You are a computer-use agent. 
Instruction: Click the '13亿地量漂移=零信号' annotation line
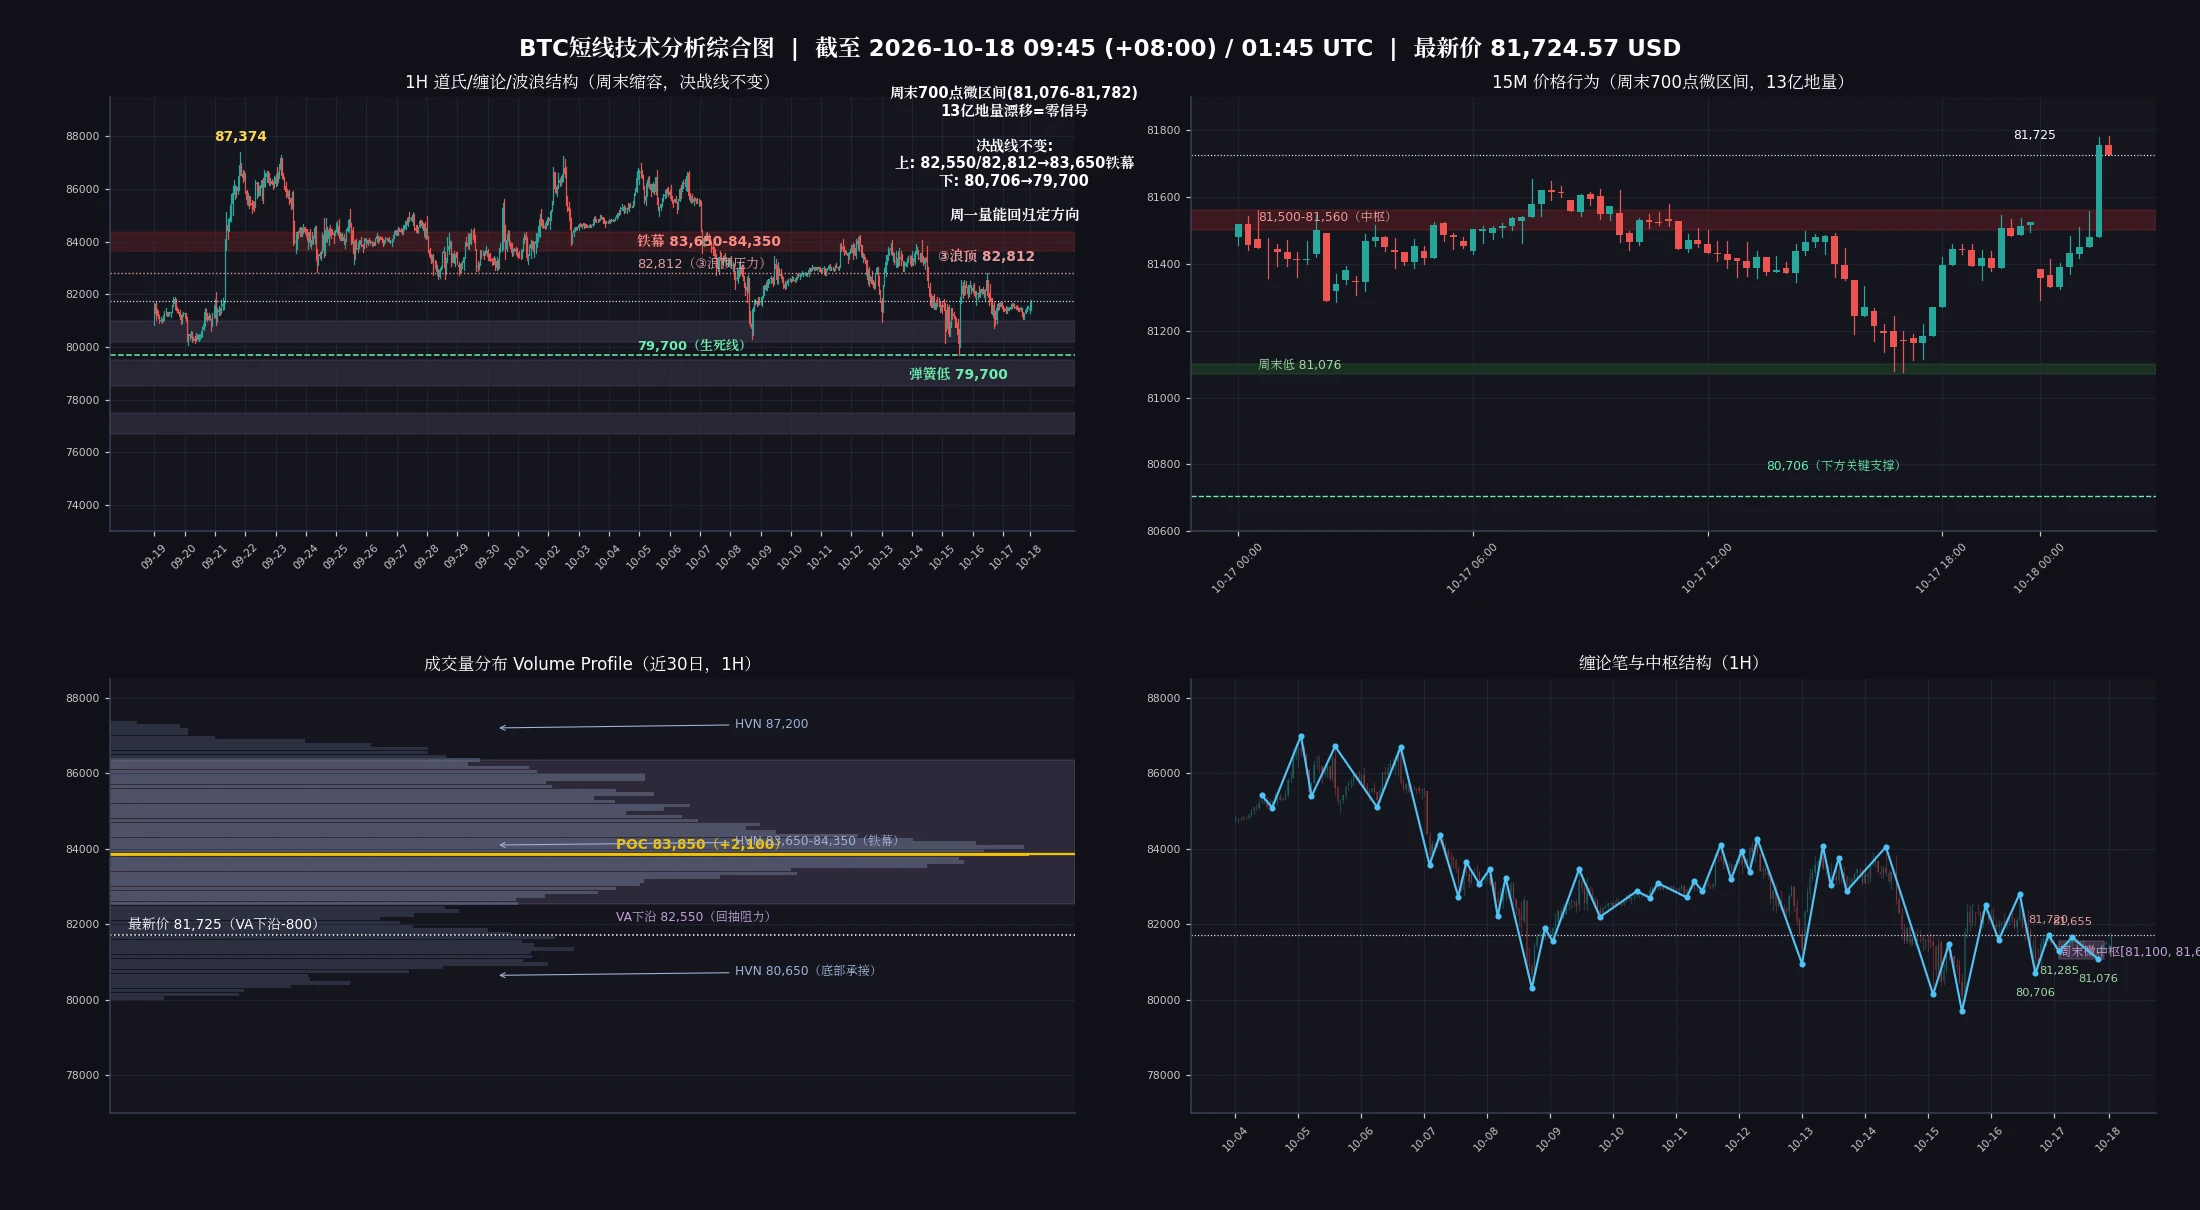point(1014,111)
